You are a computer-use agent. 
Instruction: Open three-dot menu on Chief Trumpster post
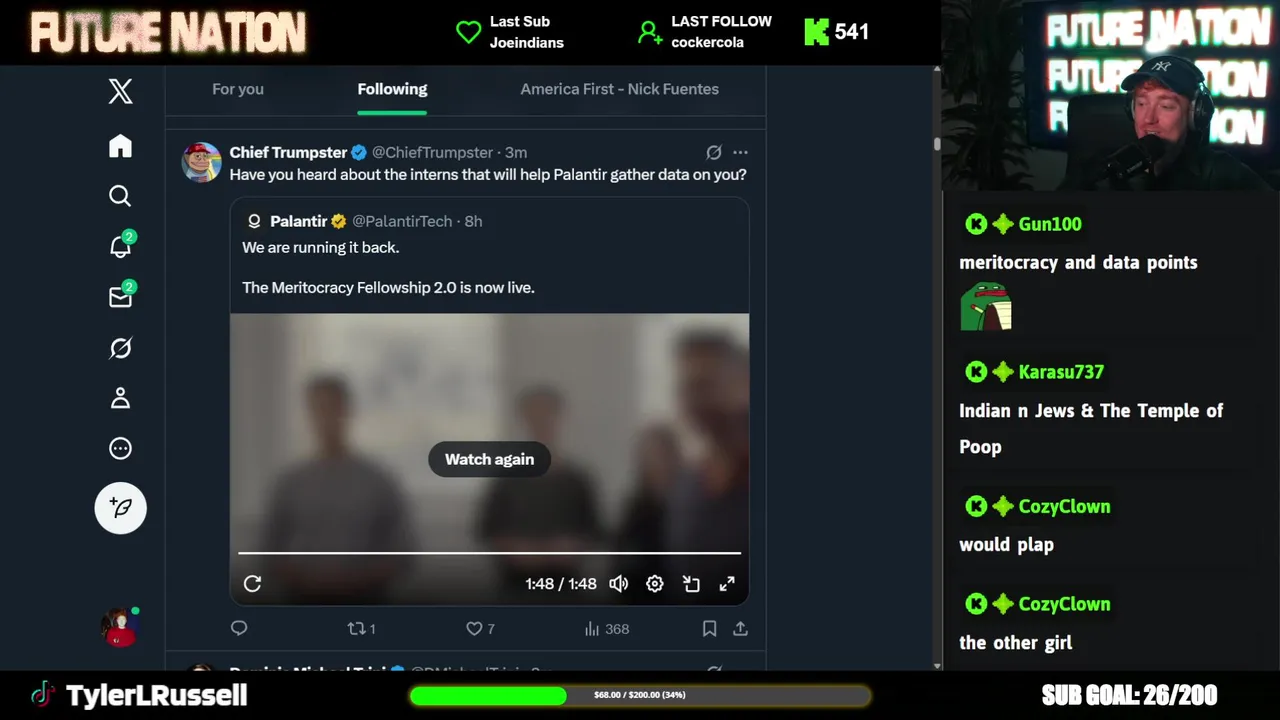[740, 152]
